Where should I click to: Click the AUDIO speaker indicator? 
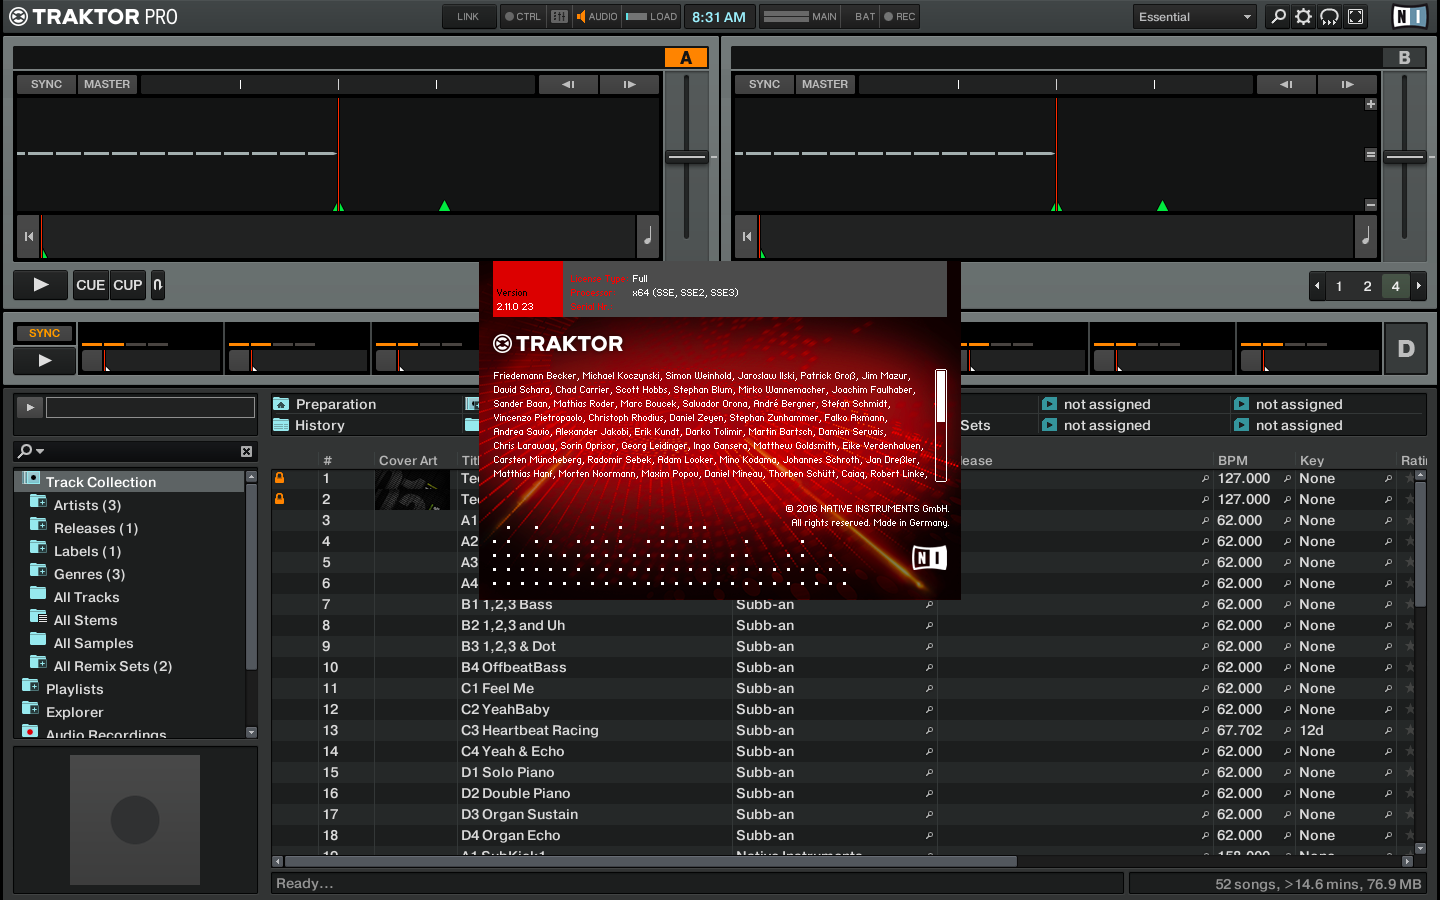pos(597,17)
